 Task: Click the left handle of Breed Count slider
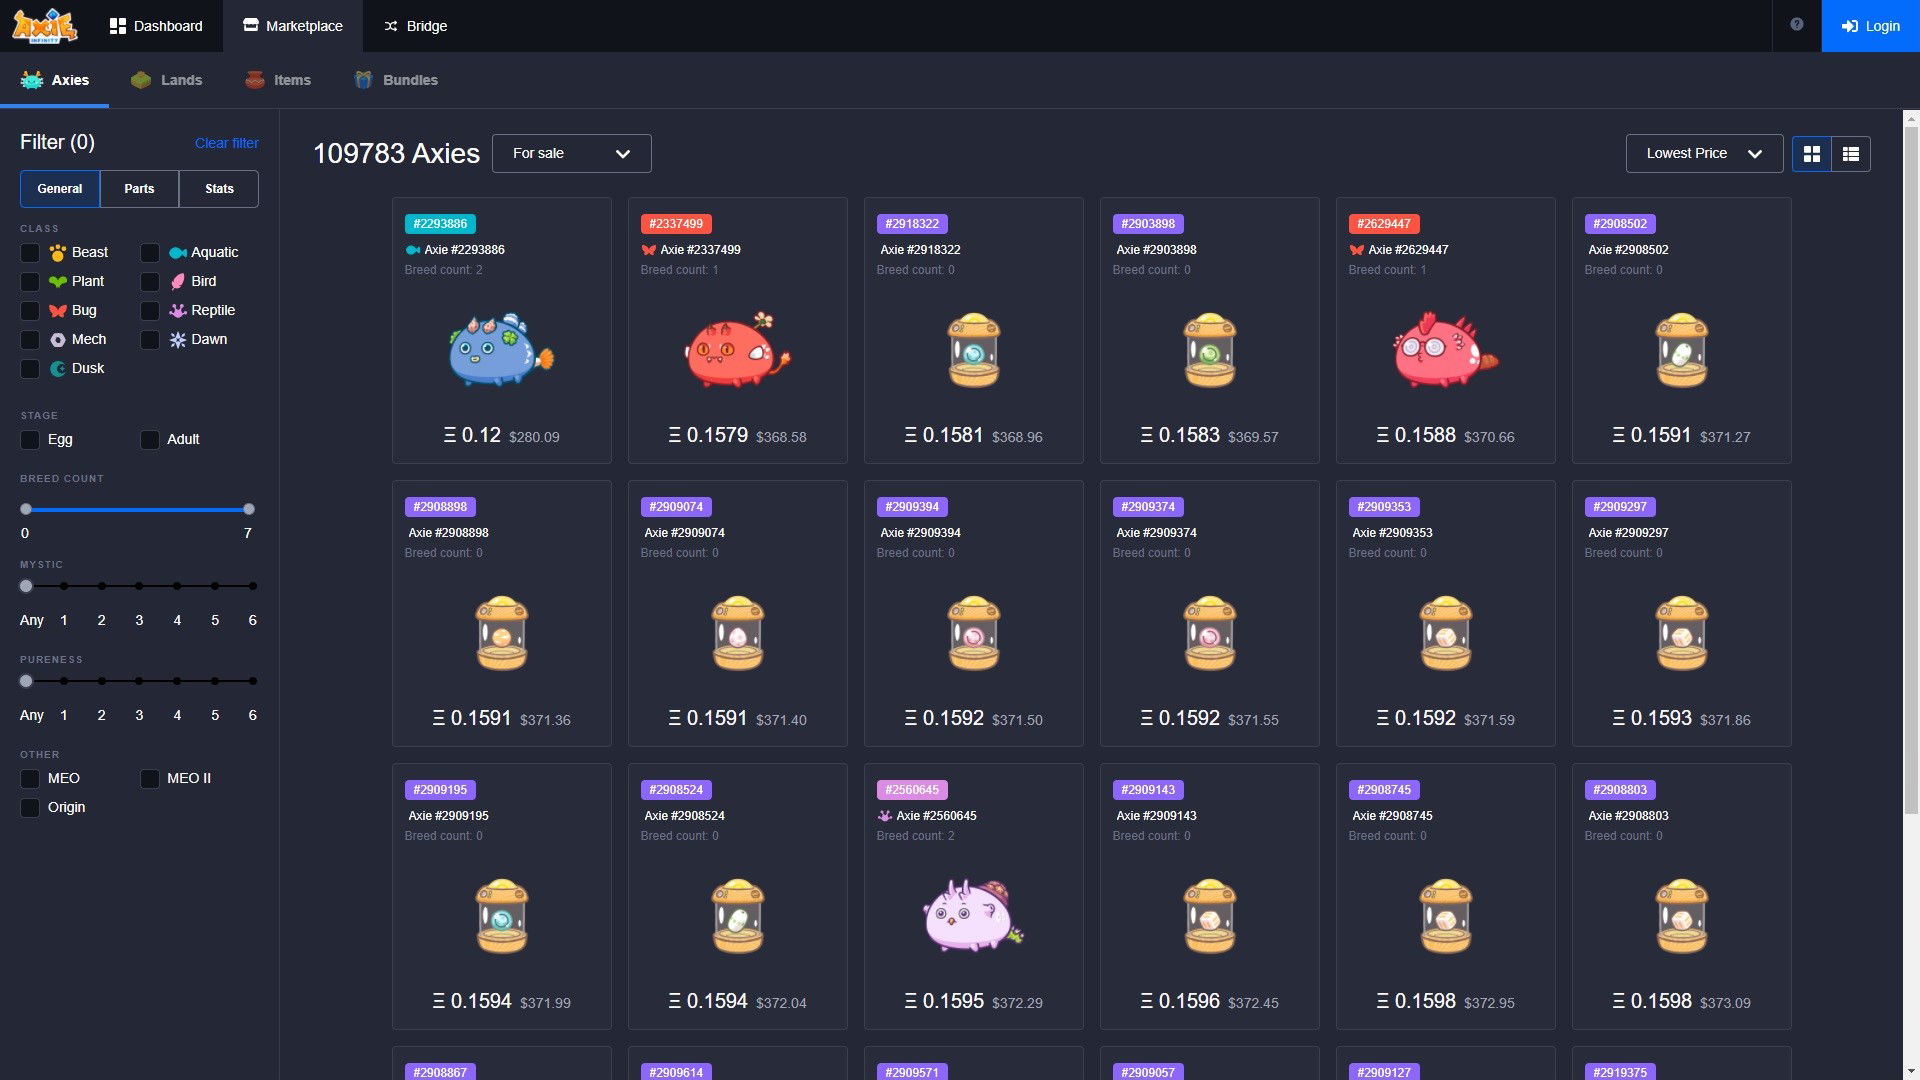(x=26, y=509)
